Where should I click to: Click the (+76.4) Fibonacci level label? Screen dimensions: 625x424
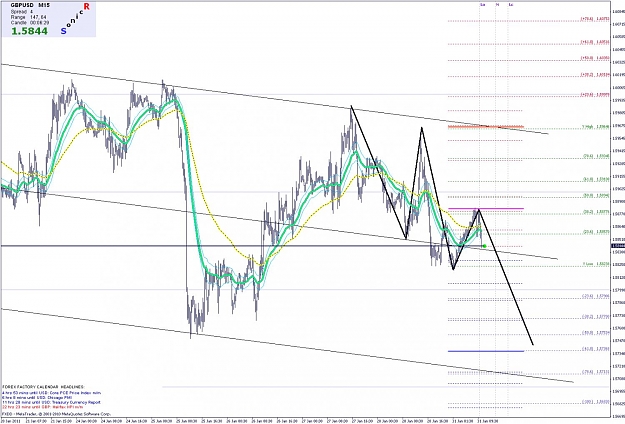point(595,19)
